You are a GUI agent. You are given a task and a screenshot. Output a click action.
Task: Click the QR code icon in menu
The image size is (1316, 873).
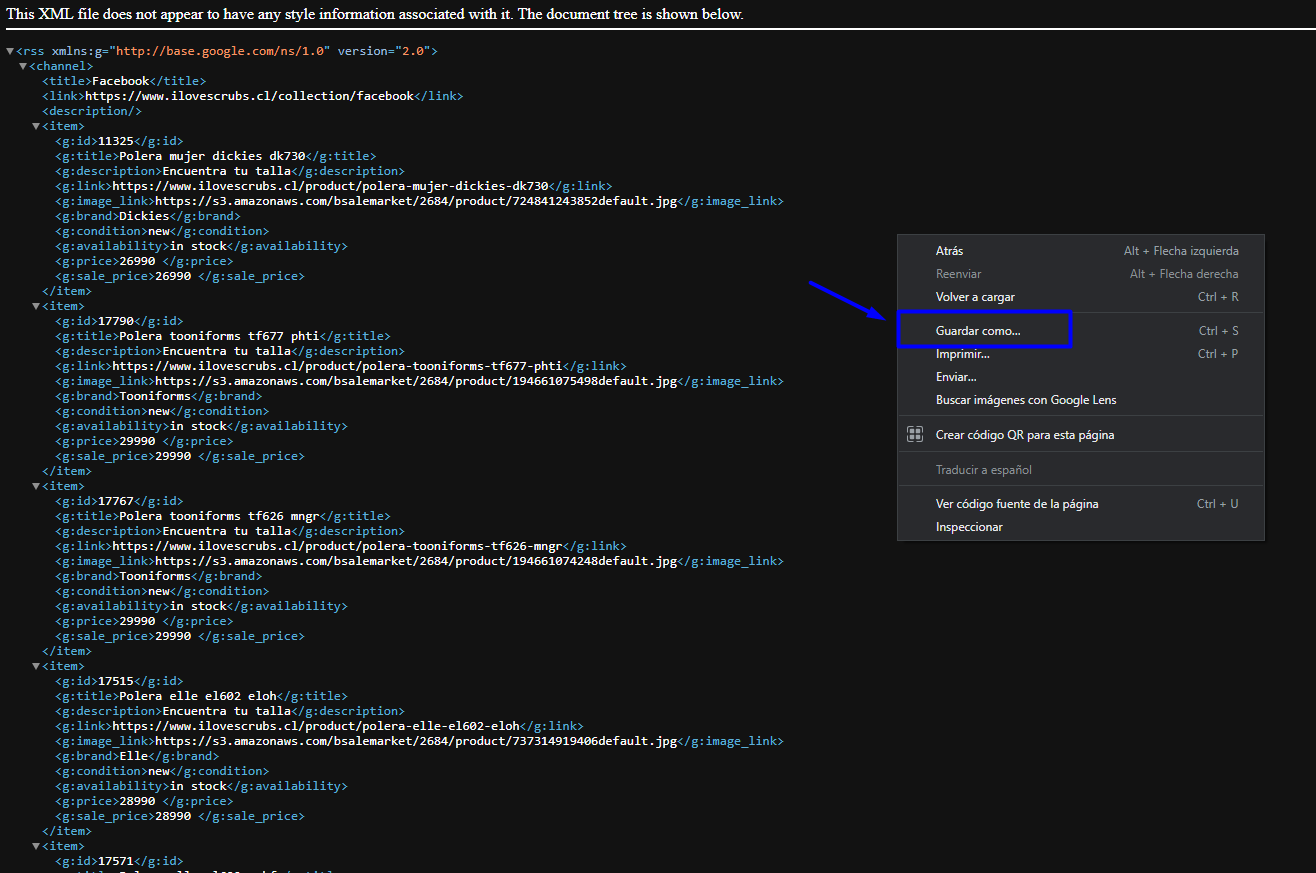pos(914,434)
